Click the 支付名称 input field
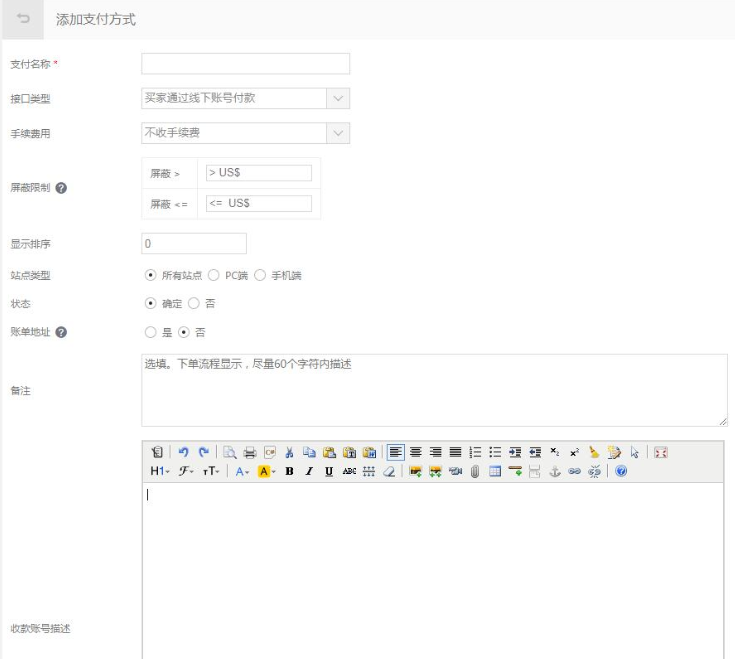735x659 pixels. tap(246, 64)
